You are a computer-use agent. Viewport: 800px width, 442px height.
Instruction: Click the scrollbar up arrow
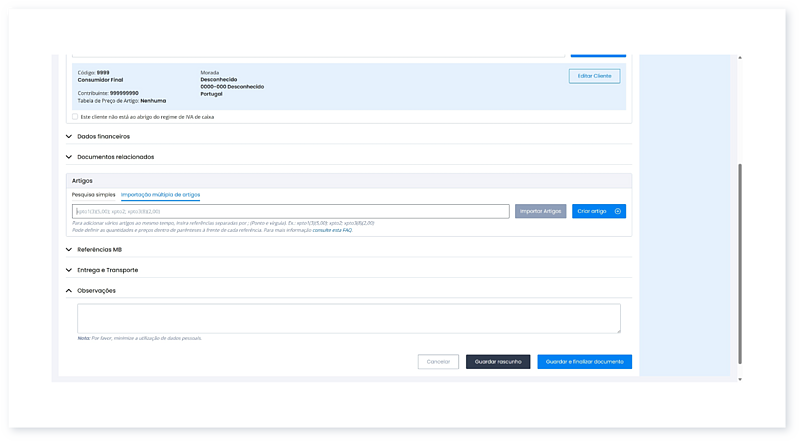(x=739, y=58)
